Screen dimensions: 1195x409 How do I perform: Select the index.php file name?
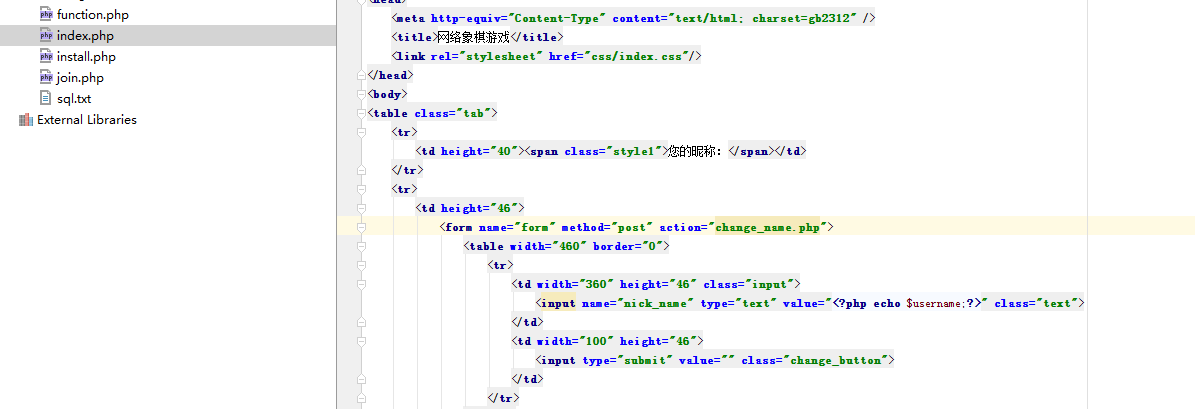point(85,36)
